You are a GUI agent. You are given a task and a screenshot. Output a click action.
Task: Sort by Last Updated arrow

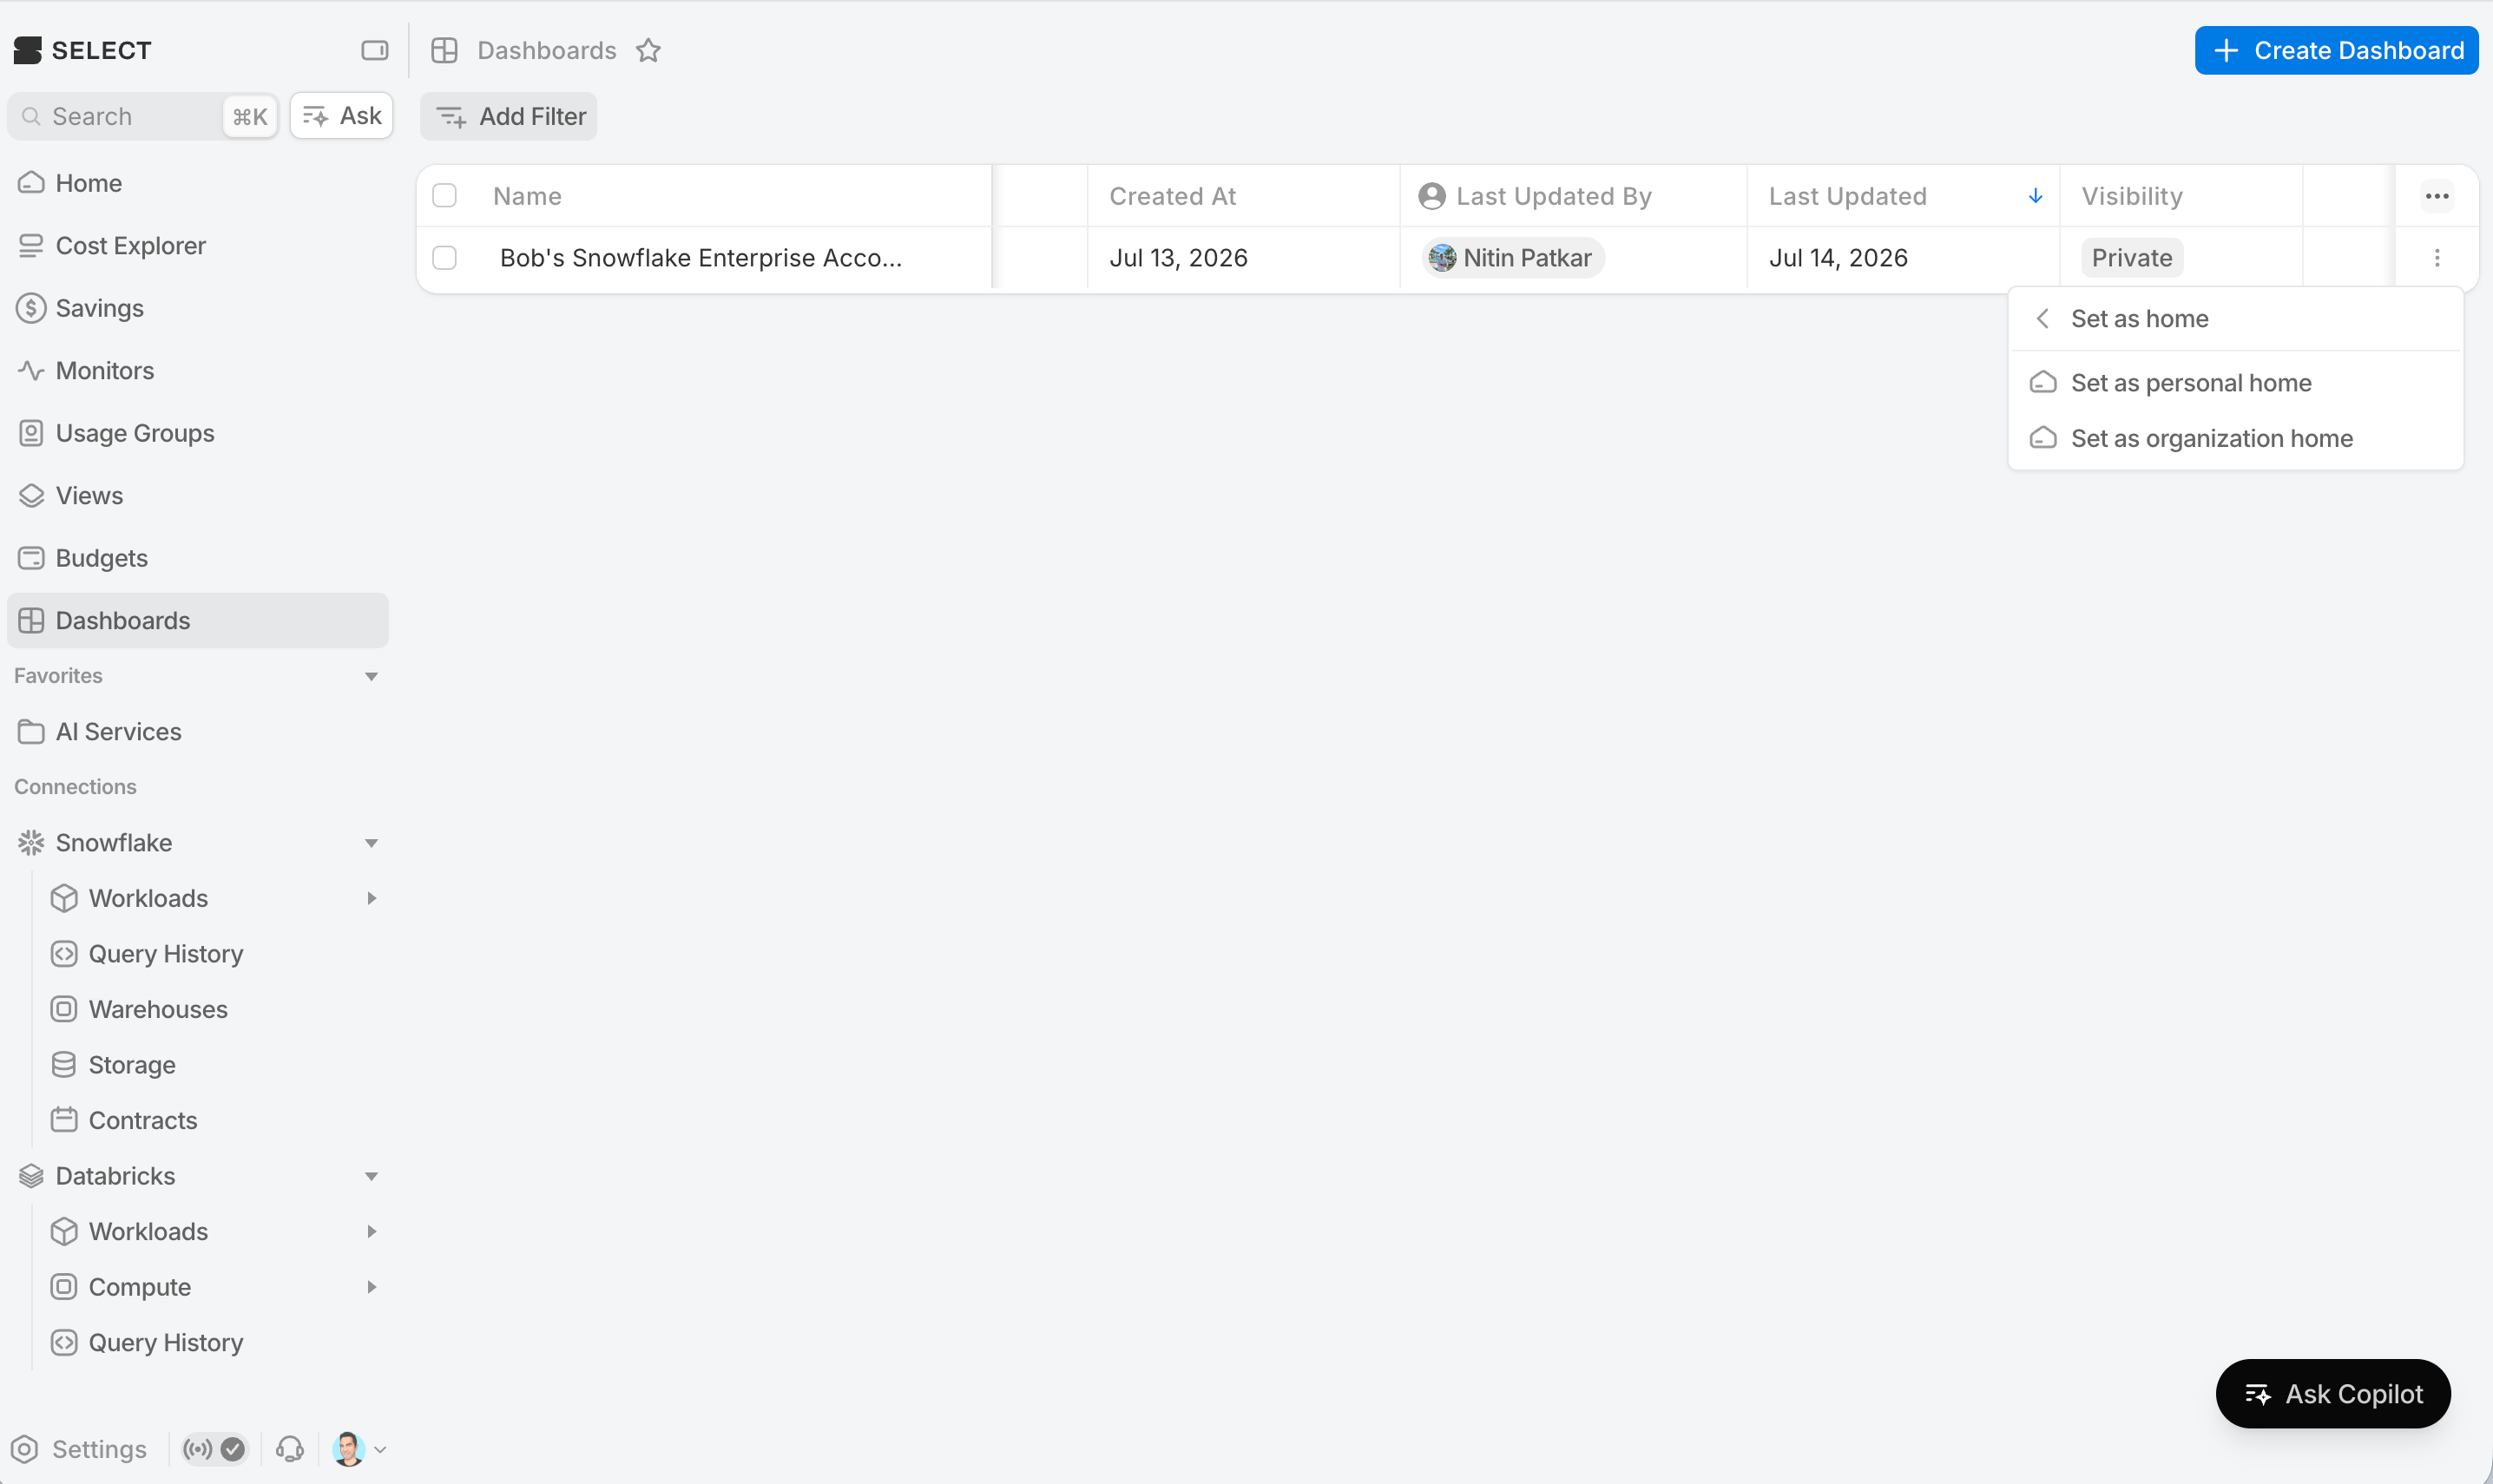pos(2035,196)
